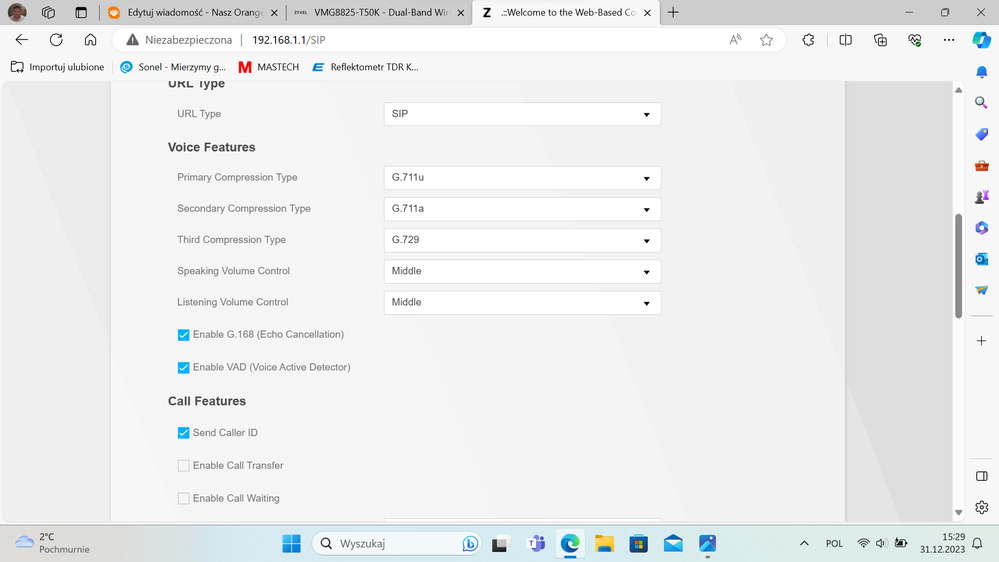Image resolution: width=999 pixels, height=562 pixels.
Task: Expand Primary Compression Type dropdown
Action: [x=521, y=178]
